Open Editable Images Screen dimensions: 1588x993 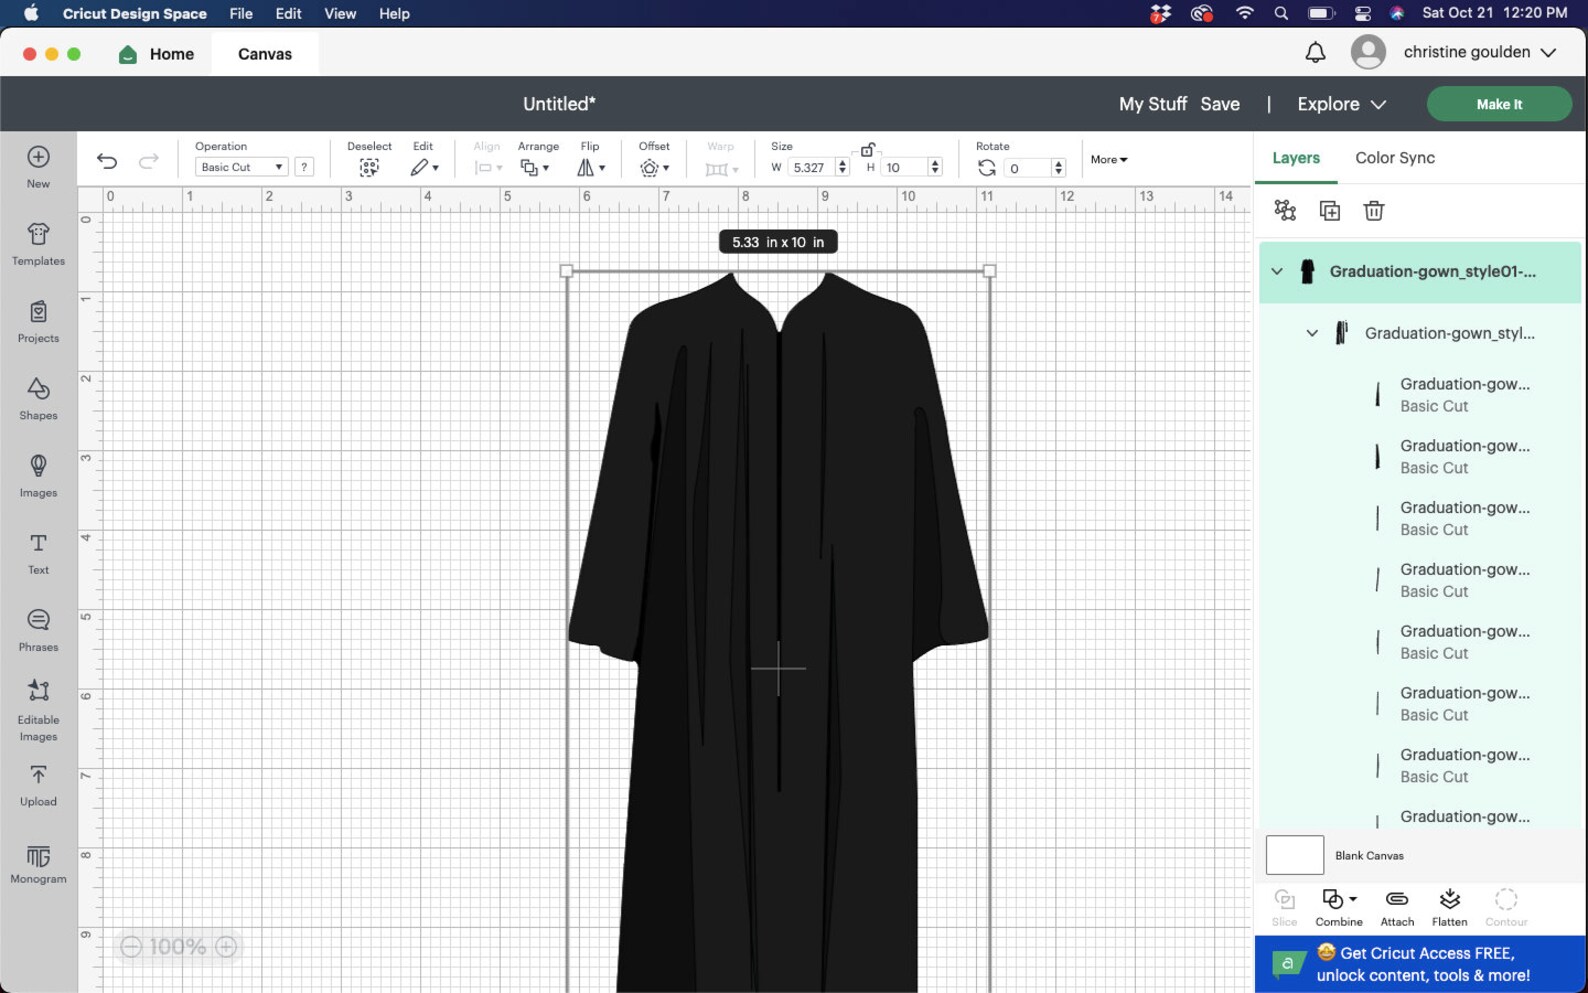click(38, 710)
